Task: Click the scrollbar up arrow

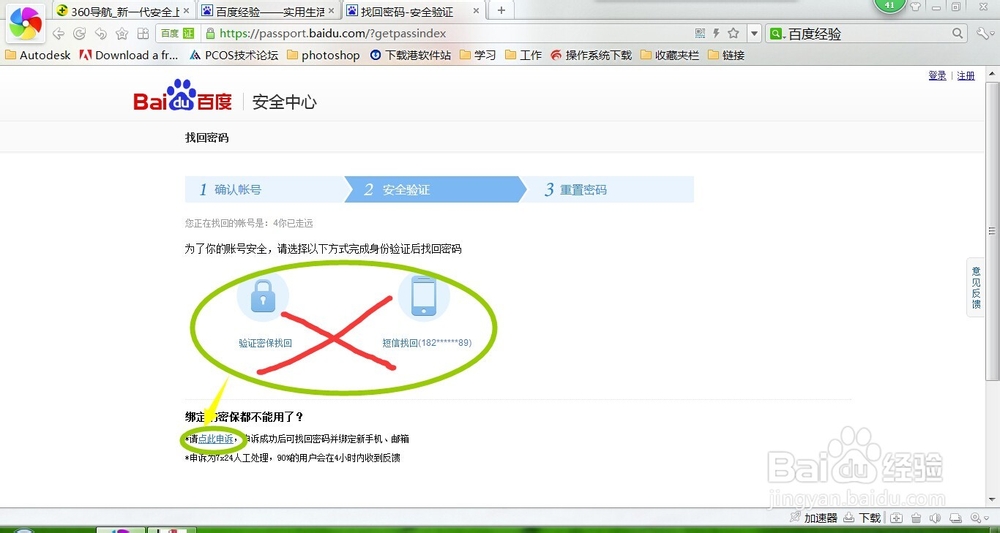Action: 992,72
